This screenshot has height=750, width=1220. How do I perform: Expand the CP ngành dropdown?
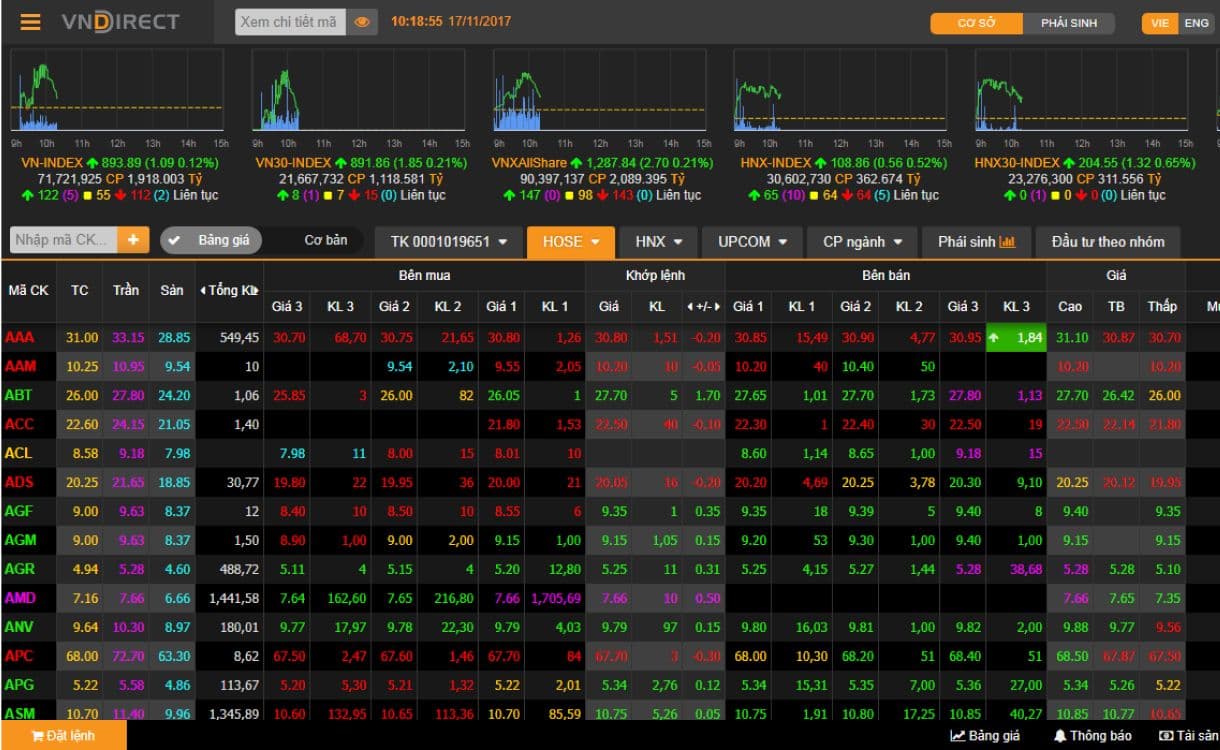pos(861,242)
